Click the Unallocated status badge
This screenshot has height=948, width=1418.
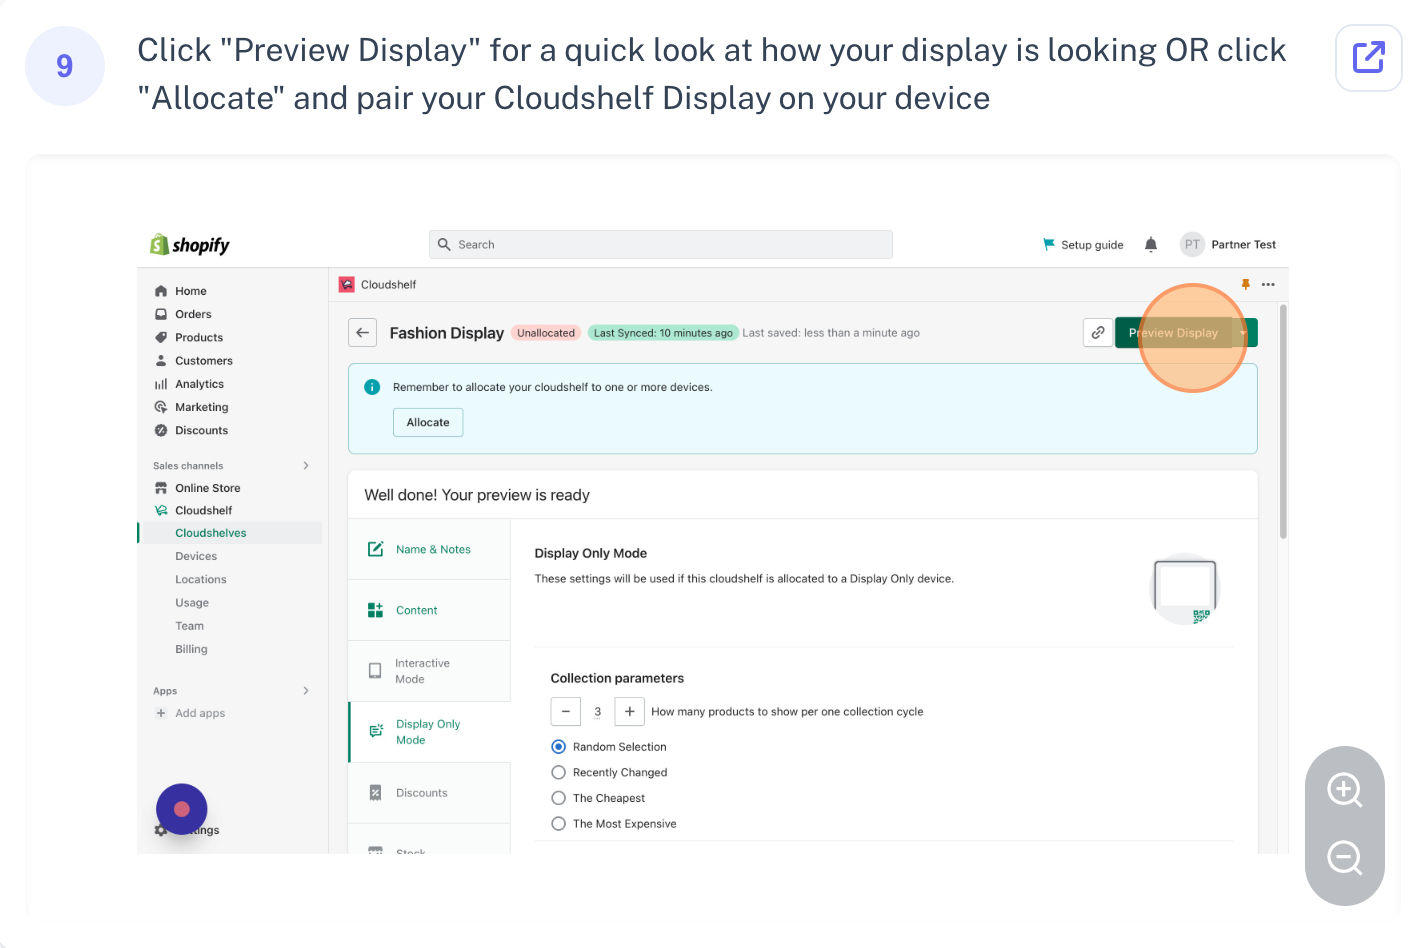[546, 333]
